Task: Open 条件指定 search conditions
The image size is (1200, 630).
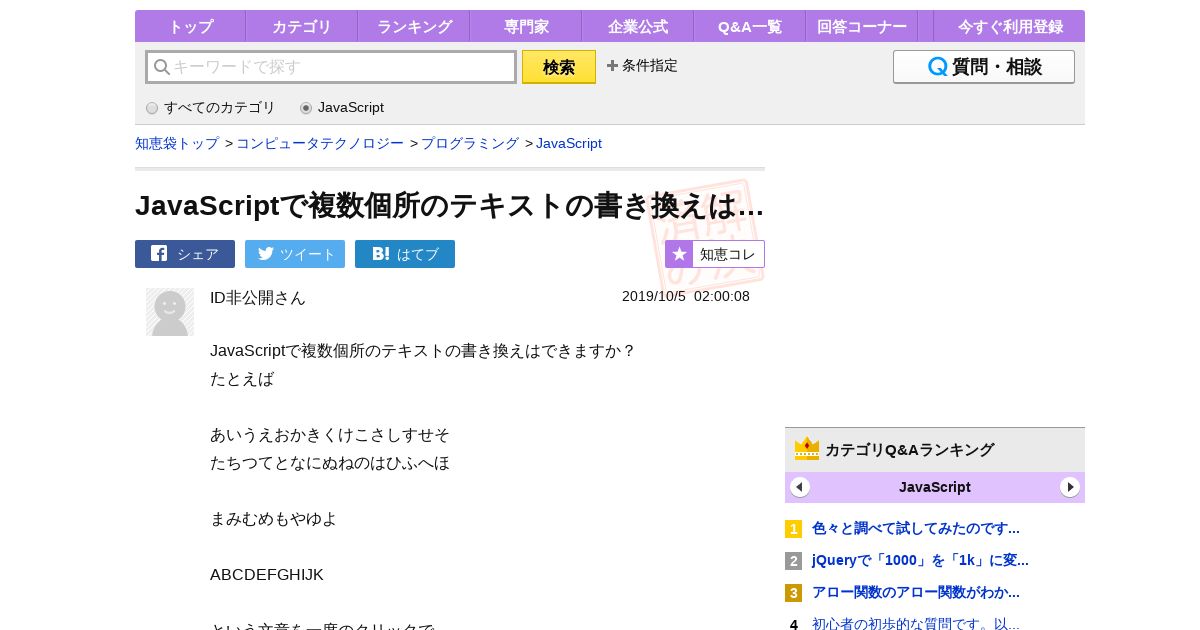Action: click(642, 66)
